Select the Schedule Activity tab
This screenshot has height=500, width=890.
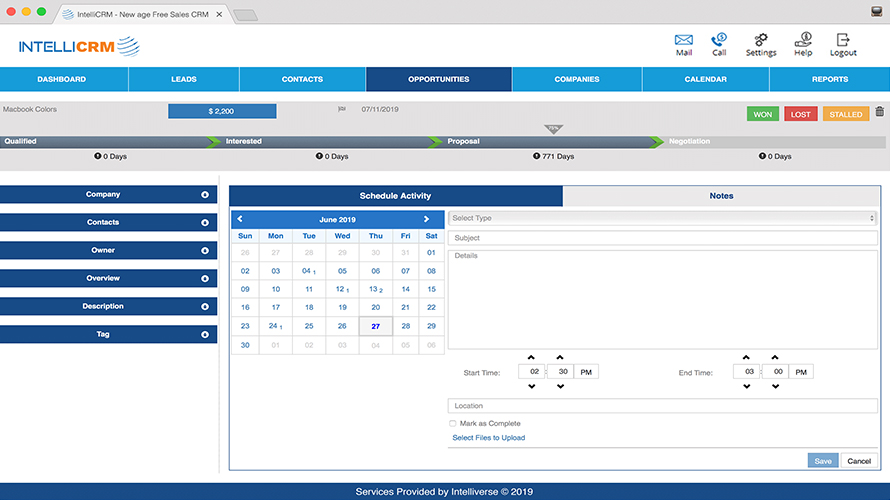[396, 196]
